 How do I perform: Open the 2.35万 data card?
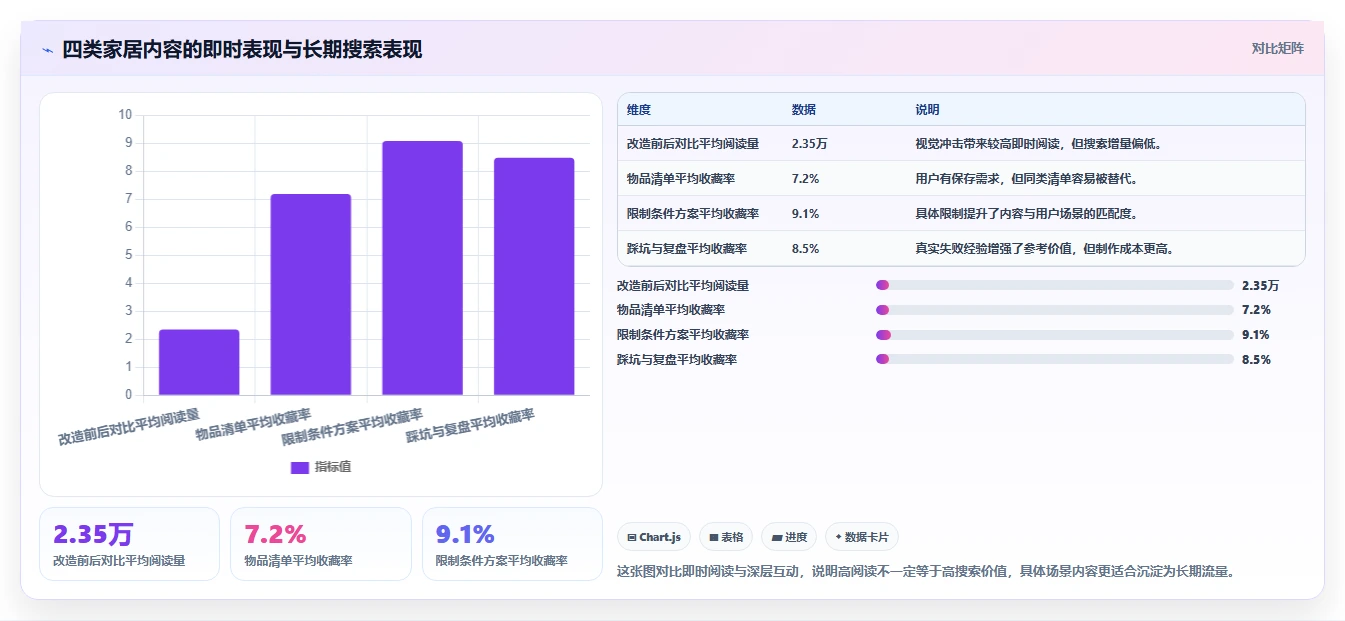coord(129,544)
